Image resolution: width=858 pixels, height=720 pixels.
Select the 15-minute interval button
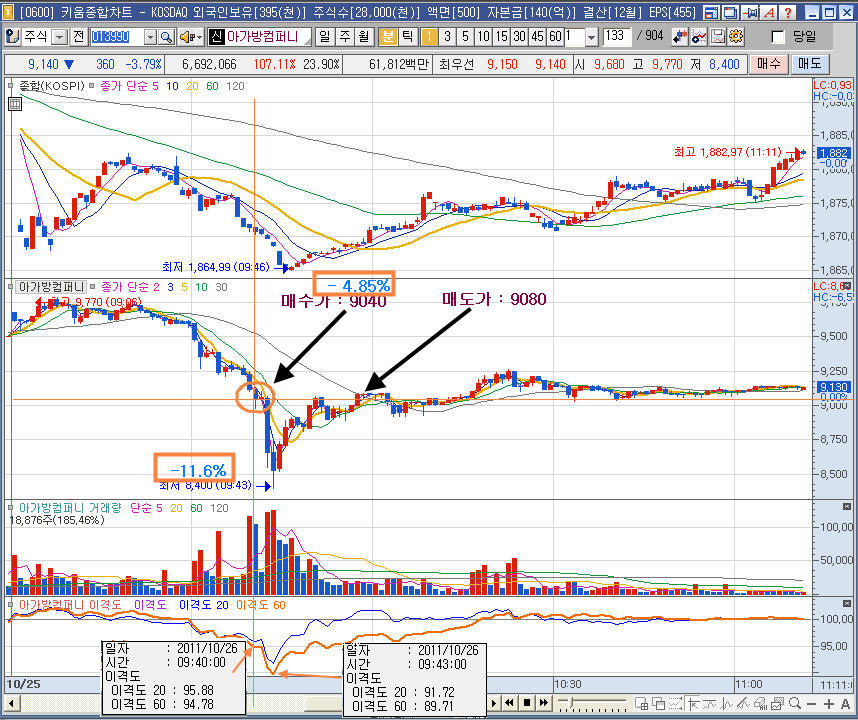click(x=501, y=37)
